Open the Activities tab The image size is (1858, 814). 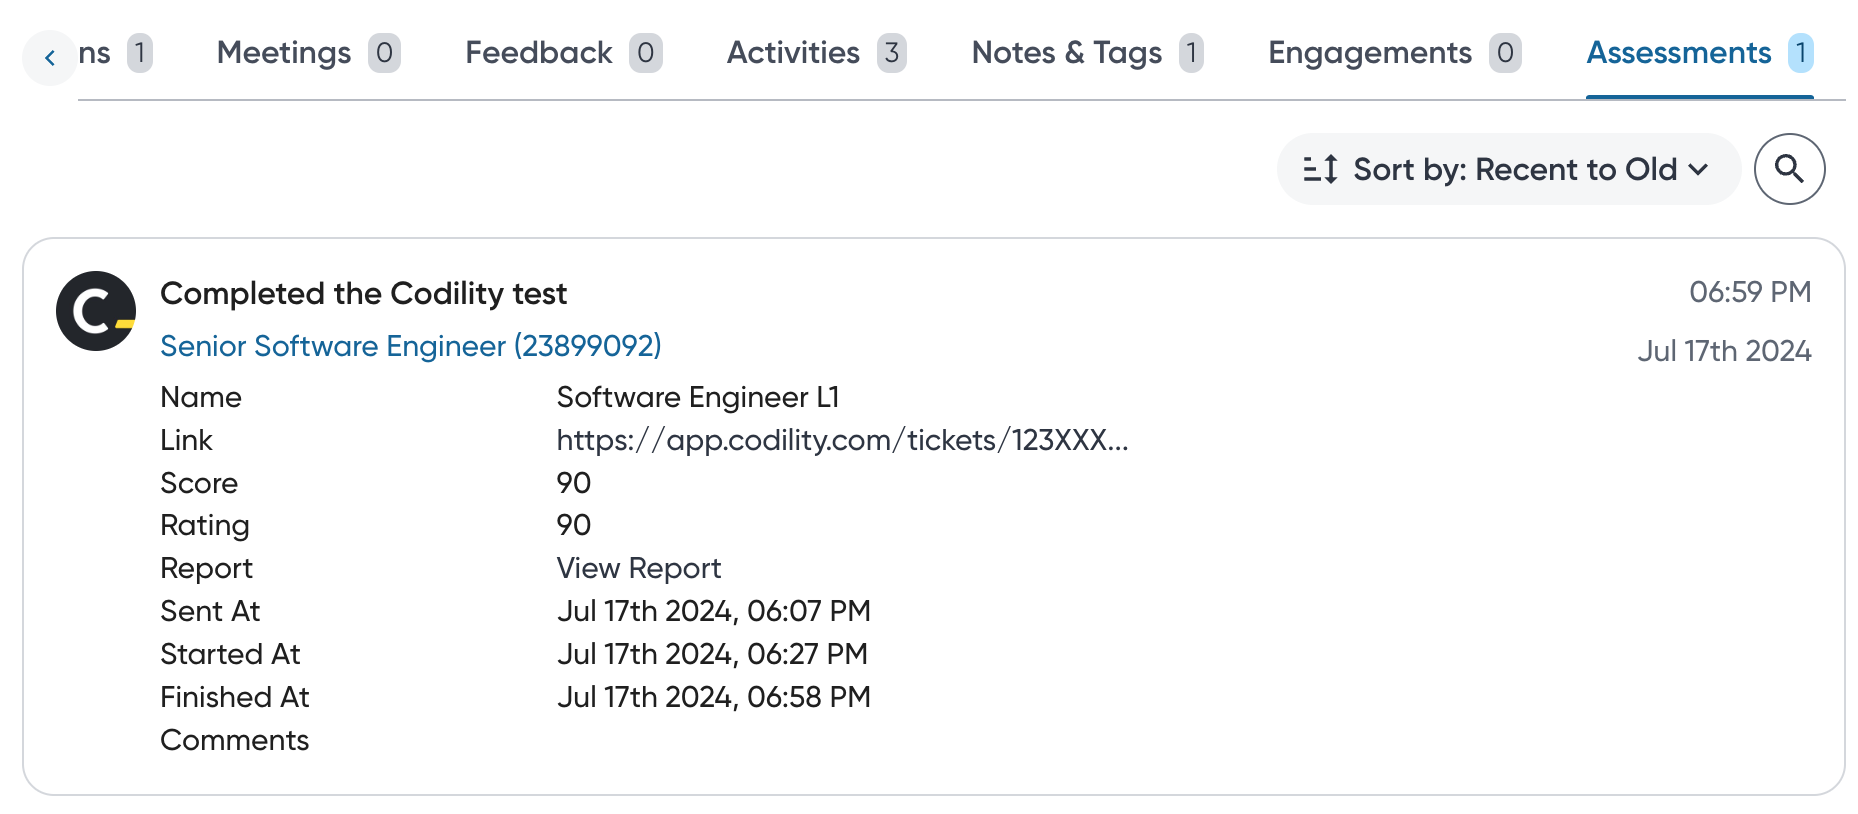coord(816,53)
